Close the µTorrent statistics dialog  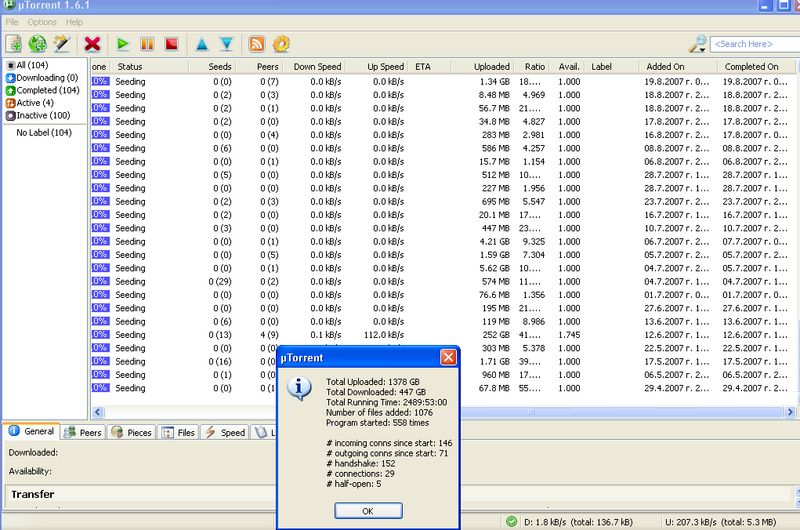pyautogui.click(x=448, y=358)
